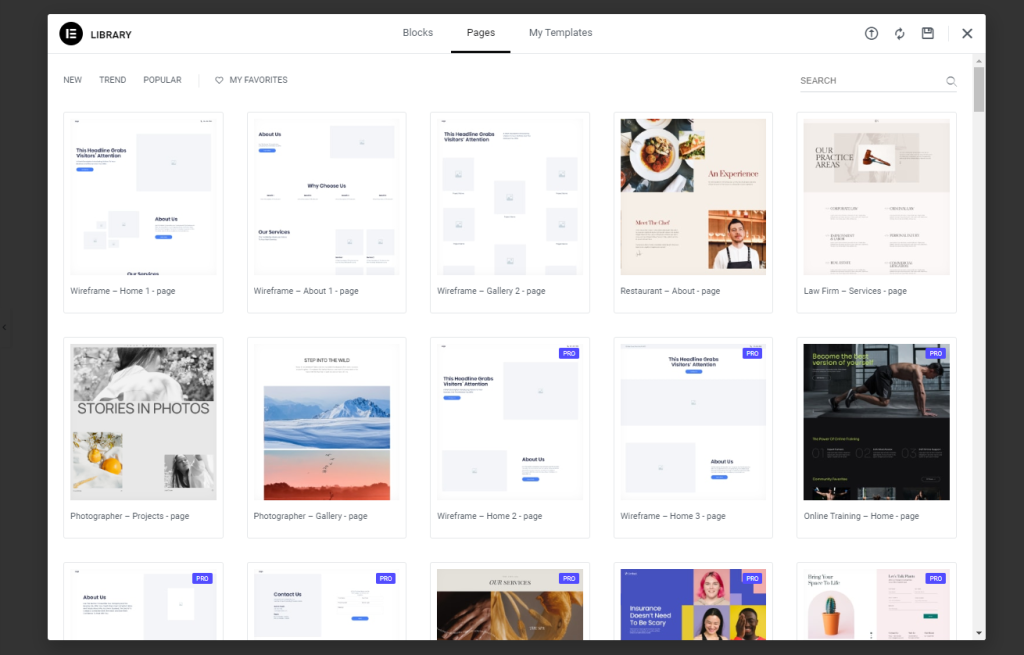Viewport: 1024px width, 655px height.
Task: Click the PRO badge on Online Training template
Action: (x=935, y=353)
